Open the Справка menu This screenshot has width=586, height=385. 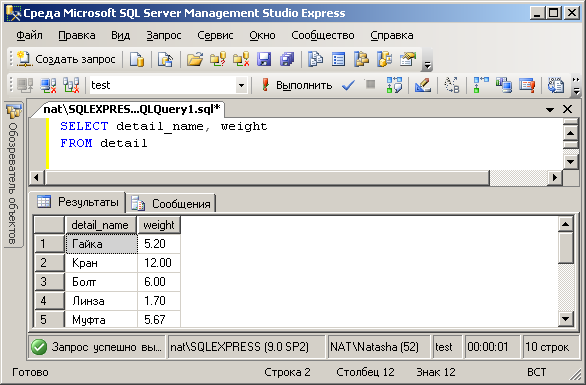tap(392, 36)
